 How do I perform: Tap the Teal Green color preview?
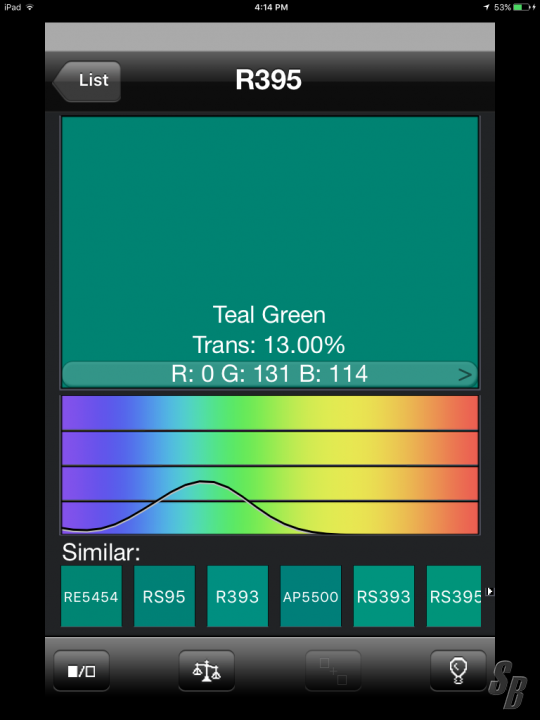(x=270, y=239)
